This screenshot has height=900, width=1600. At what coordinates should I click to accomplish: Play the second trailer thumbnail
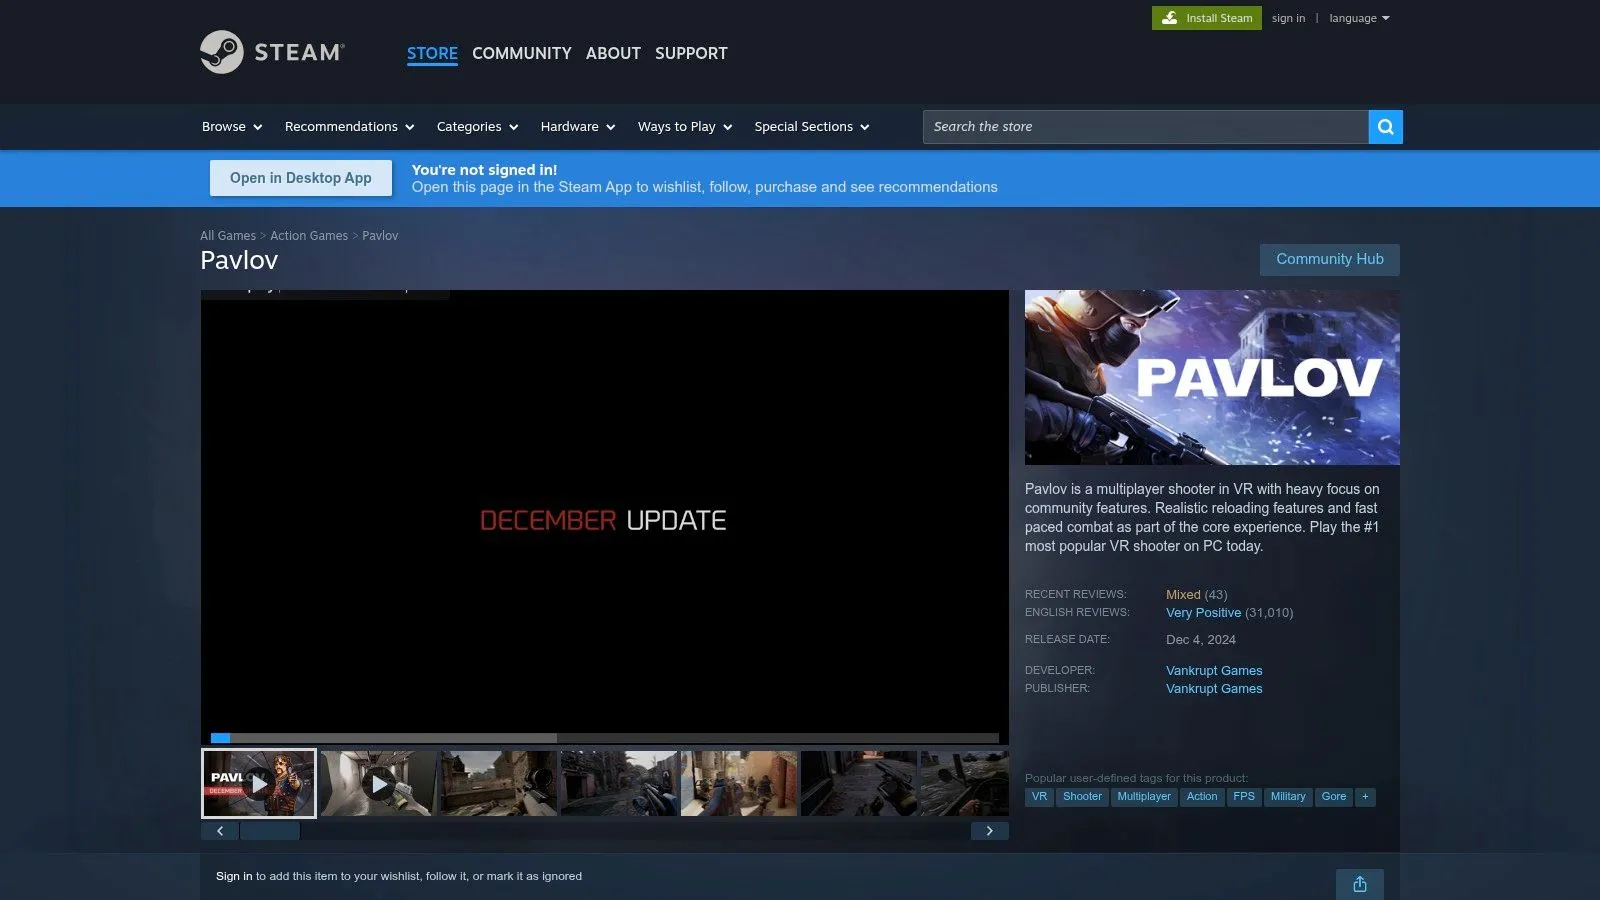pyautogui.click(x=379, y=784)
